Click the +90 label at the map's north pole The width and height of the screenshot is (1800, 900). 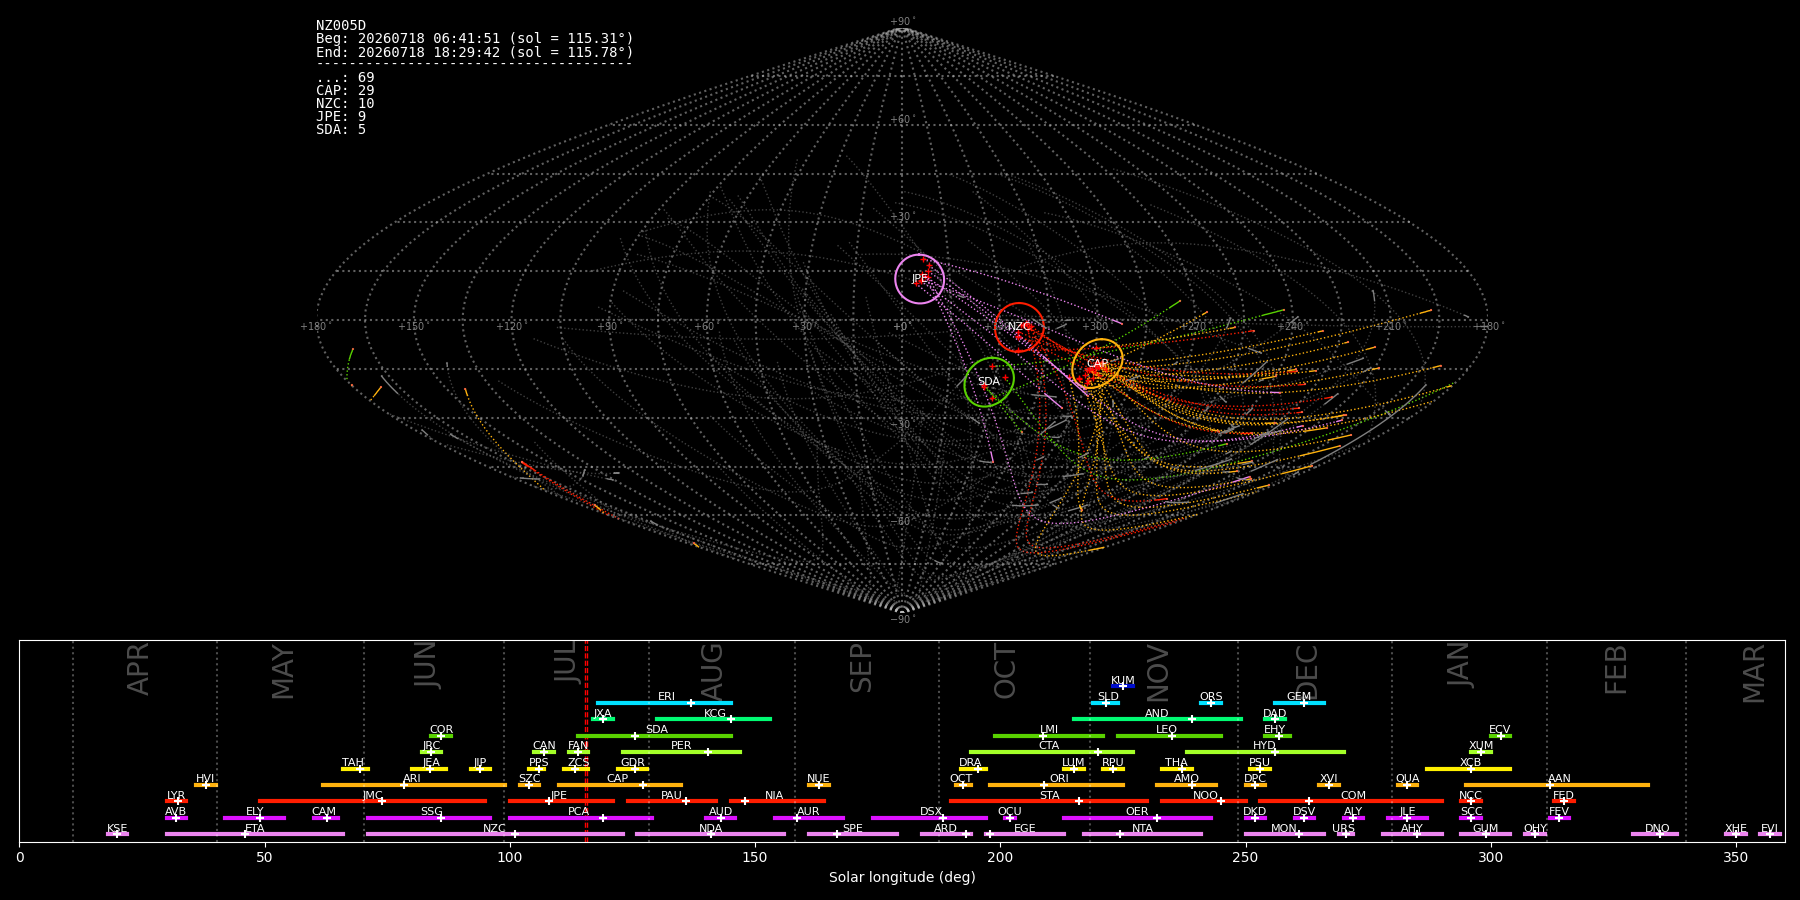point(901,22)
